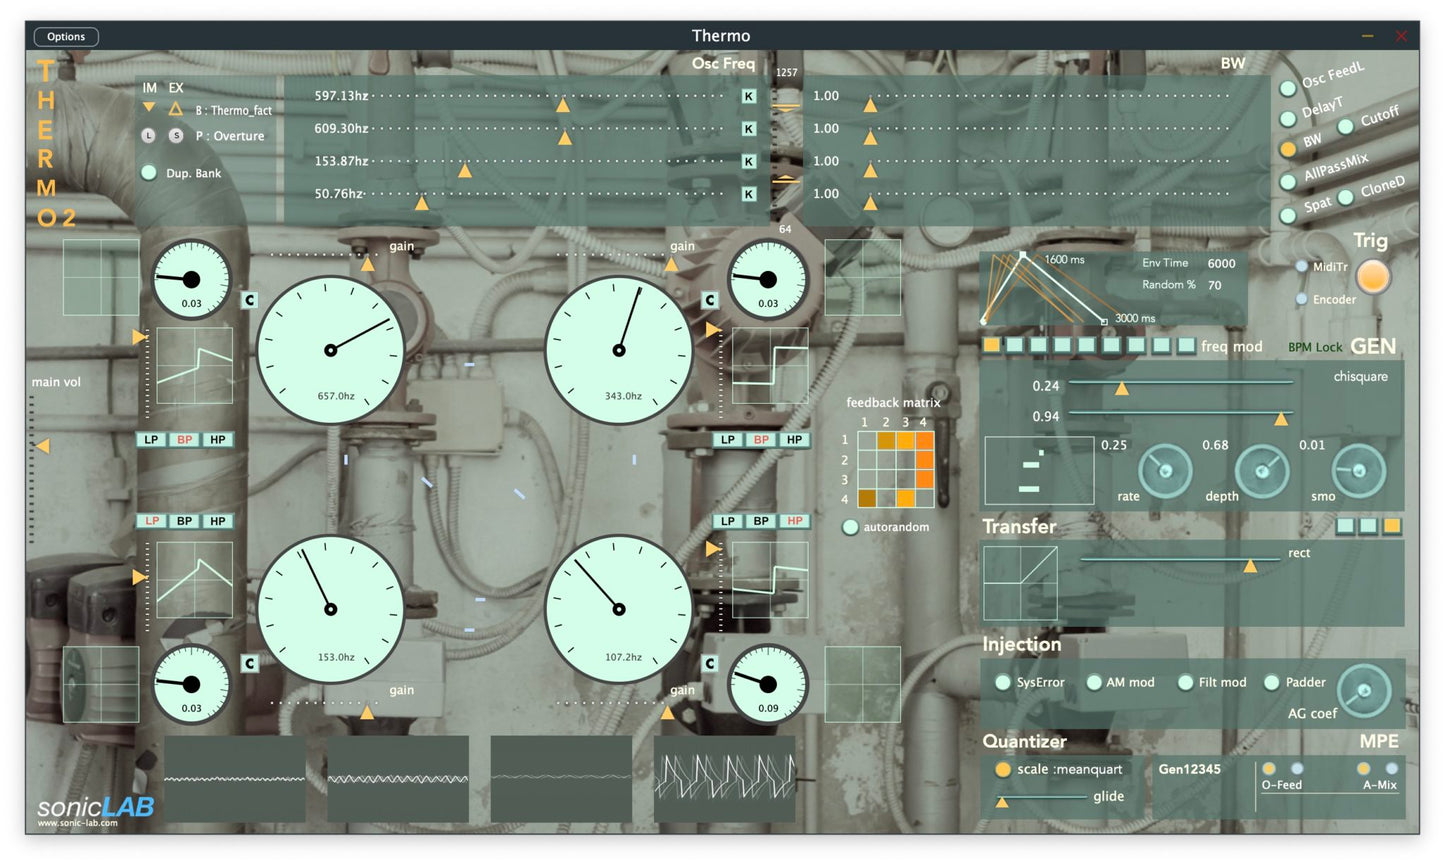Screen dimensions: 1445x864
Task: Click the EX export preset triangle
Action: tap(176, 108)
